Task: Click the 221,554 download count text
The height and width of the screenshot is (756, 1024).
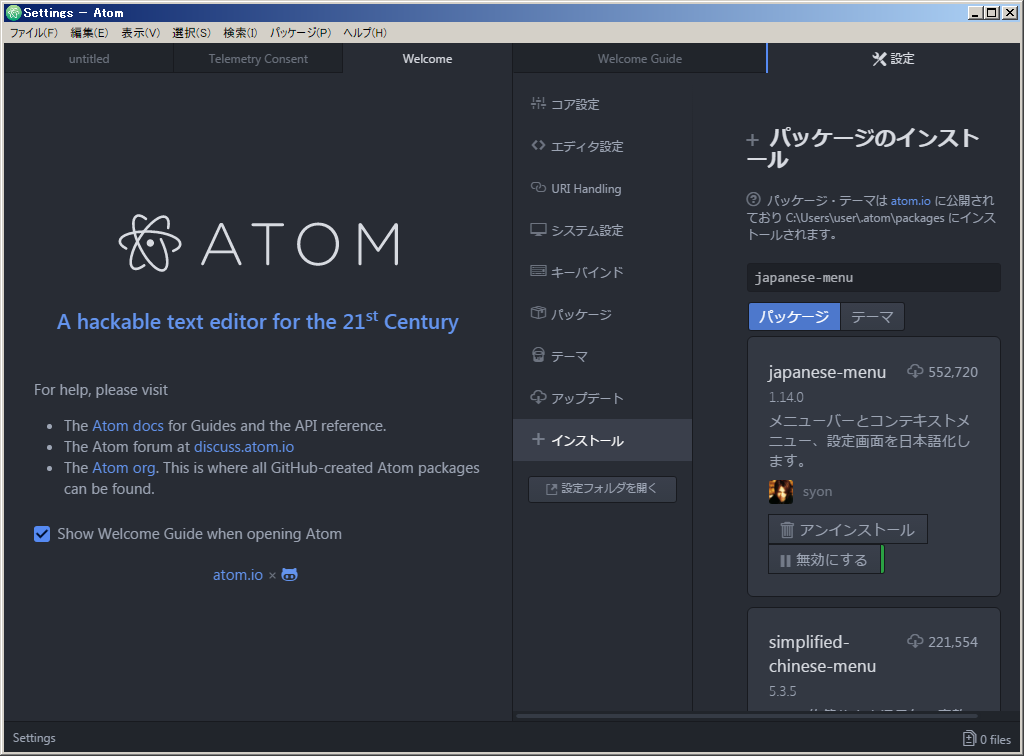Action: [x=953, y=642]
